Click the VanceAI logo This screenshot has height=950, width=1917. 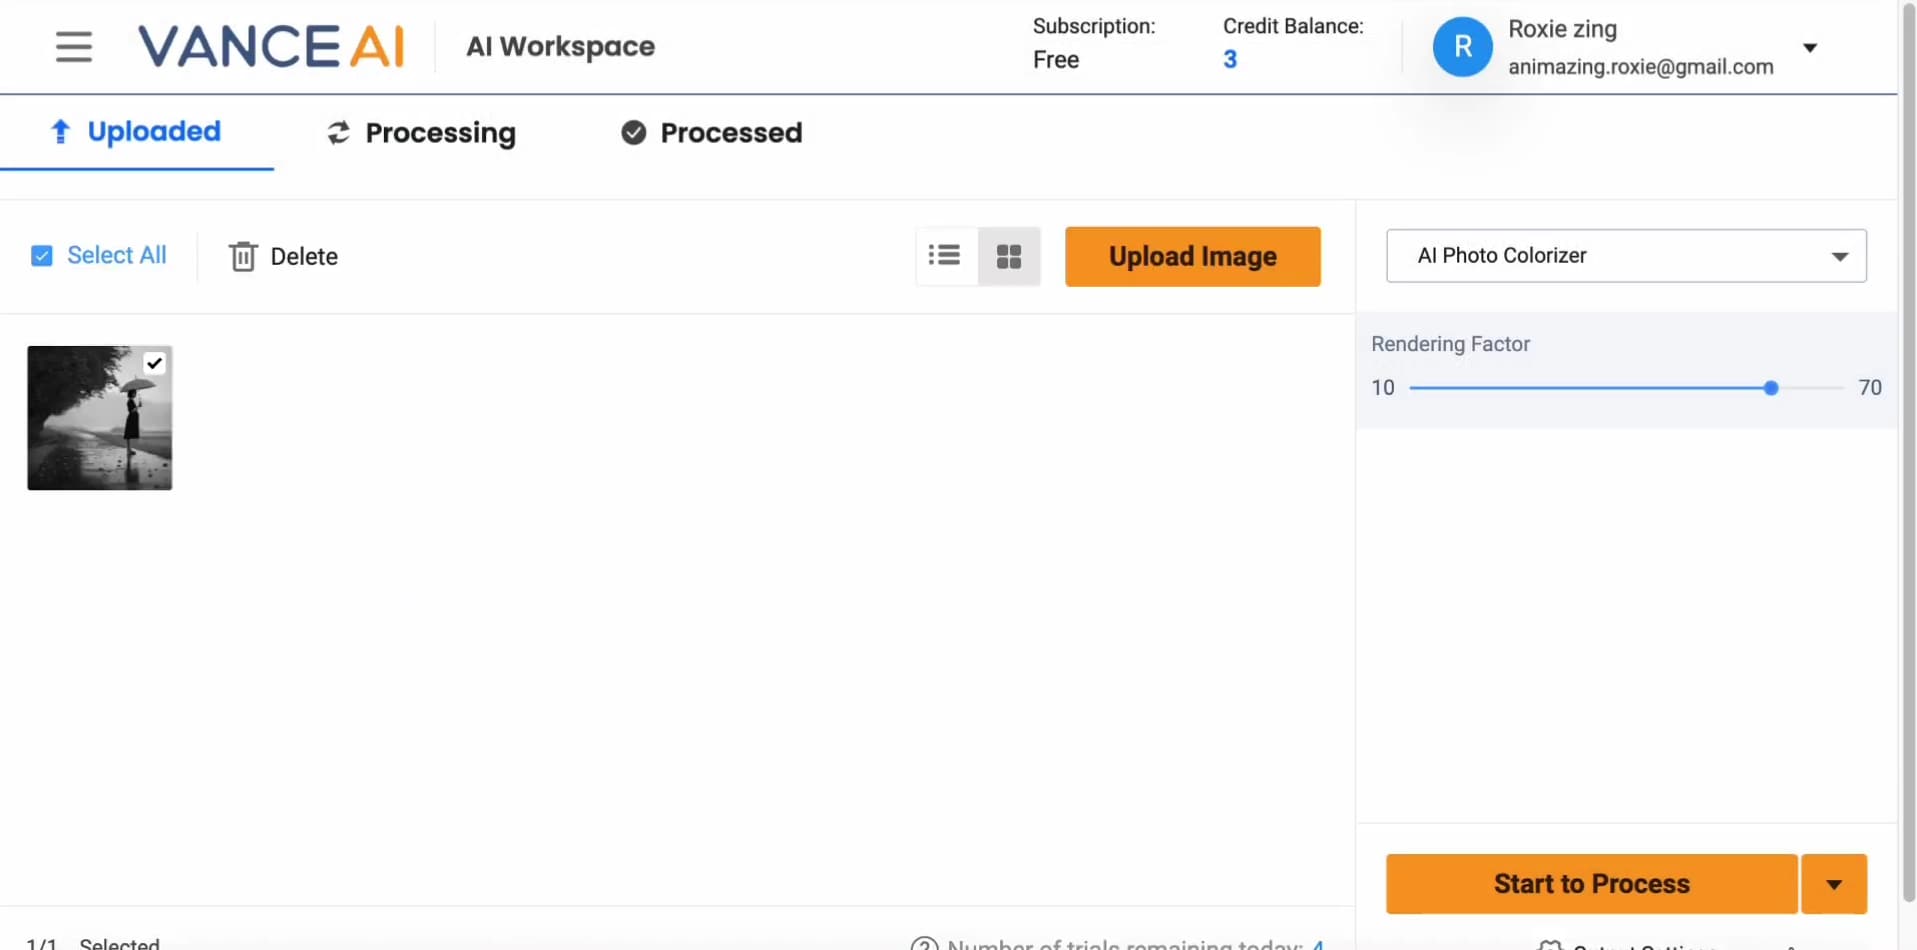[271, 47]
